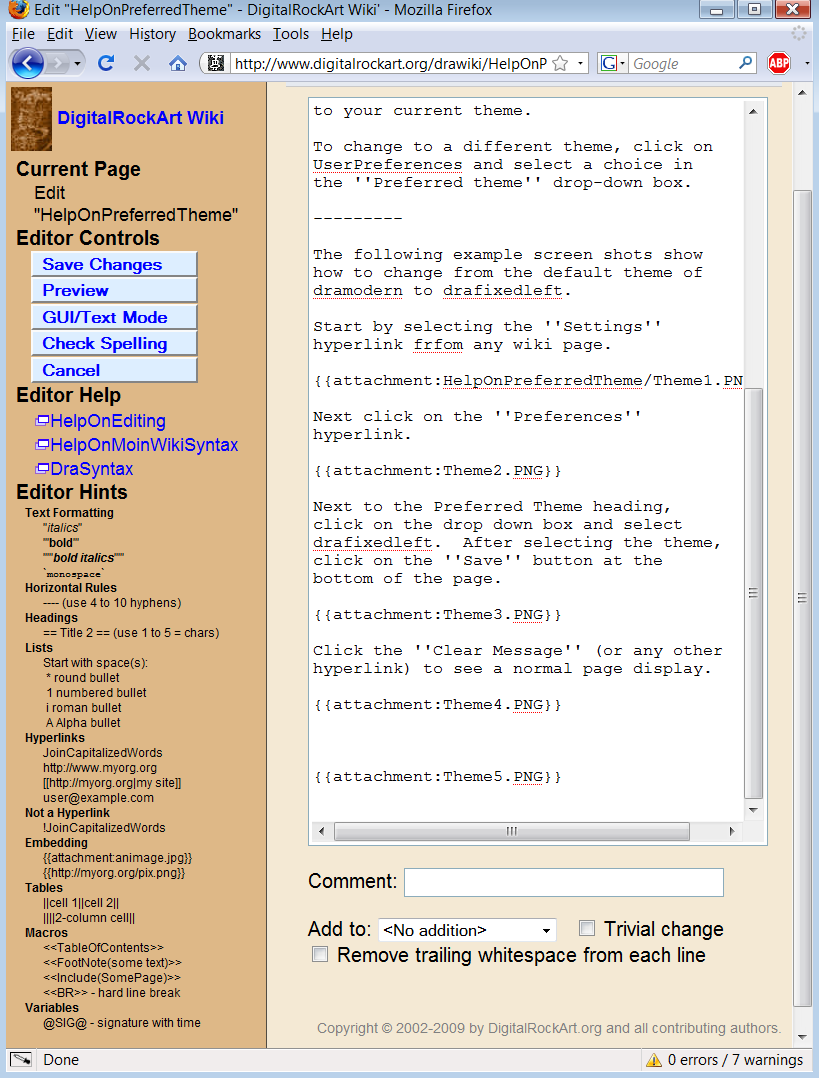
Task: Click into the Comment text field
Action: tap(563, 882)
